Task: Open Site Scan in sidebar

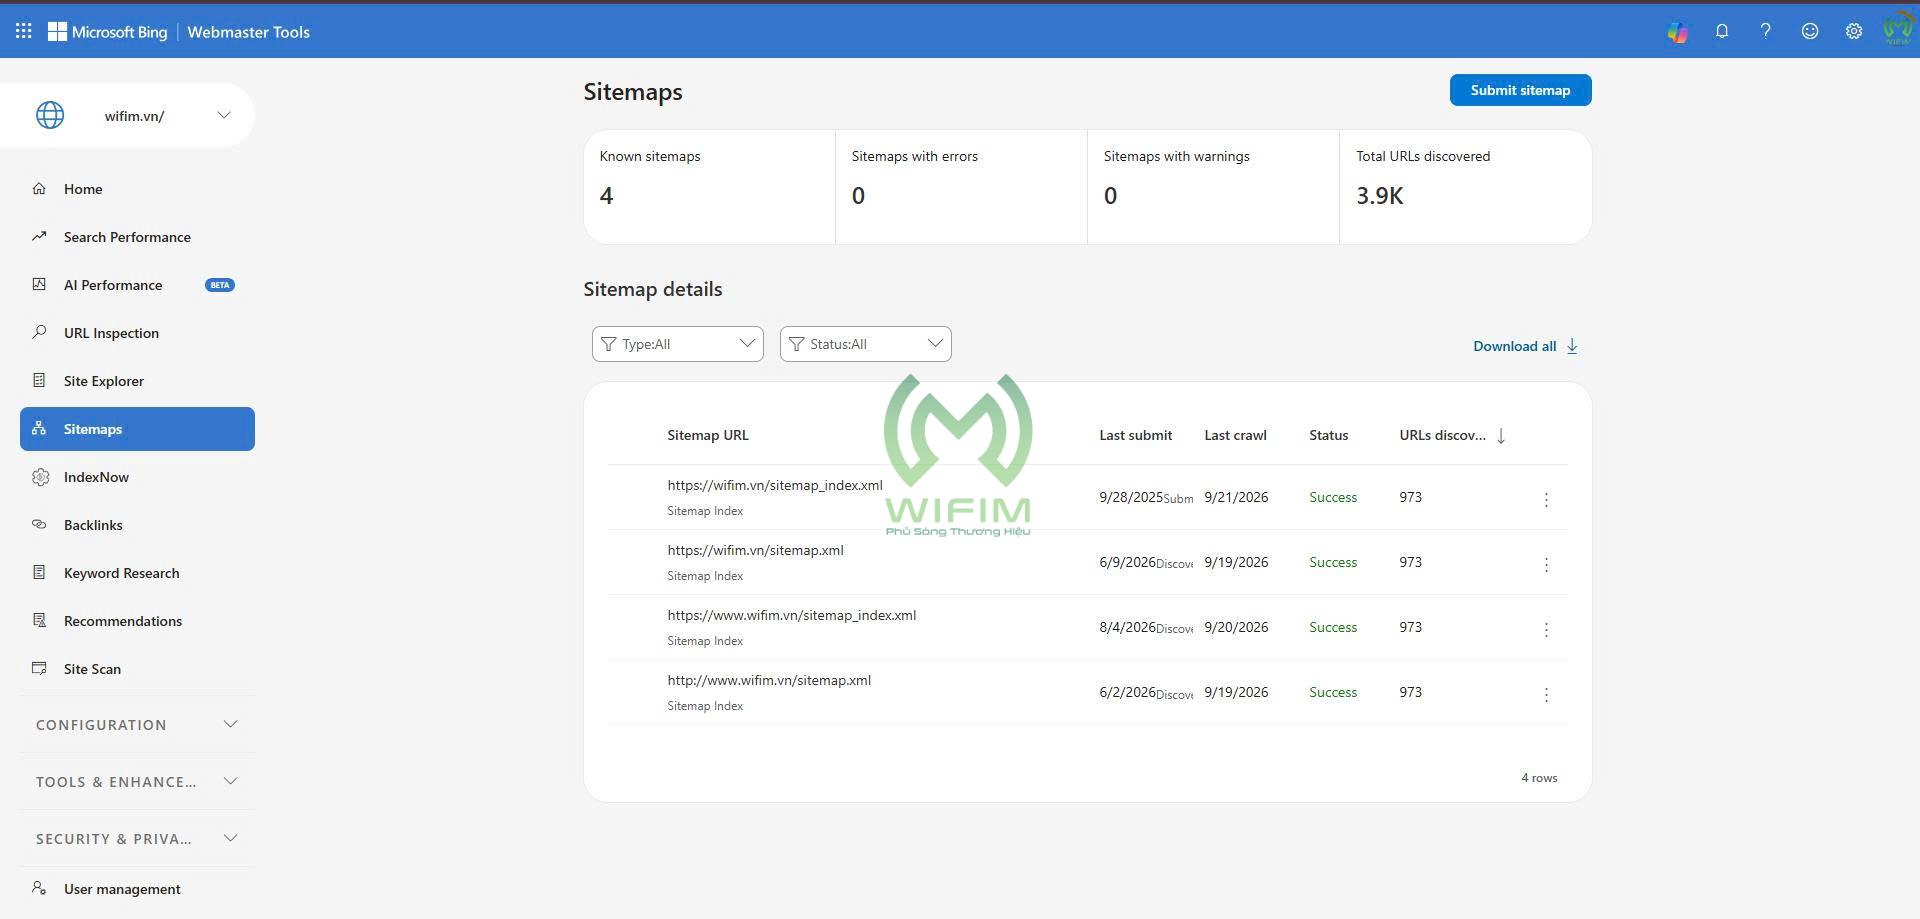Action: coord(137,669)
